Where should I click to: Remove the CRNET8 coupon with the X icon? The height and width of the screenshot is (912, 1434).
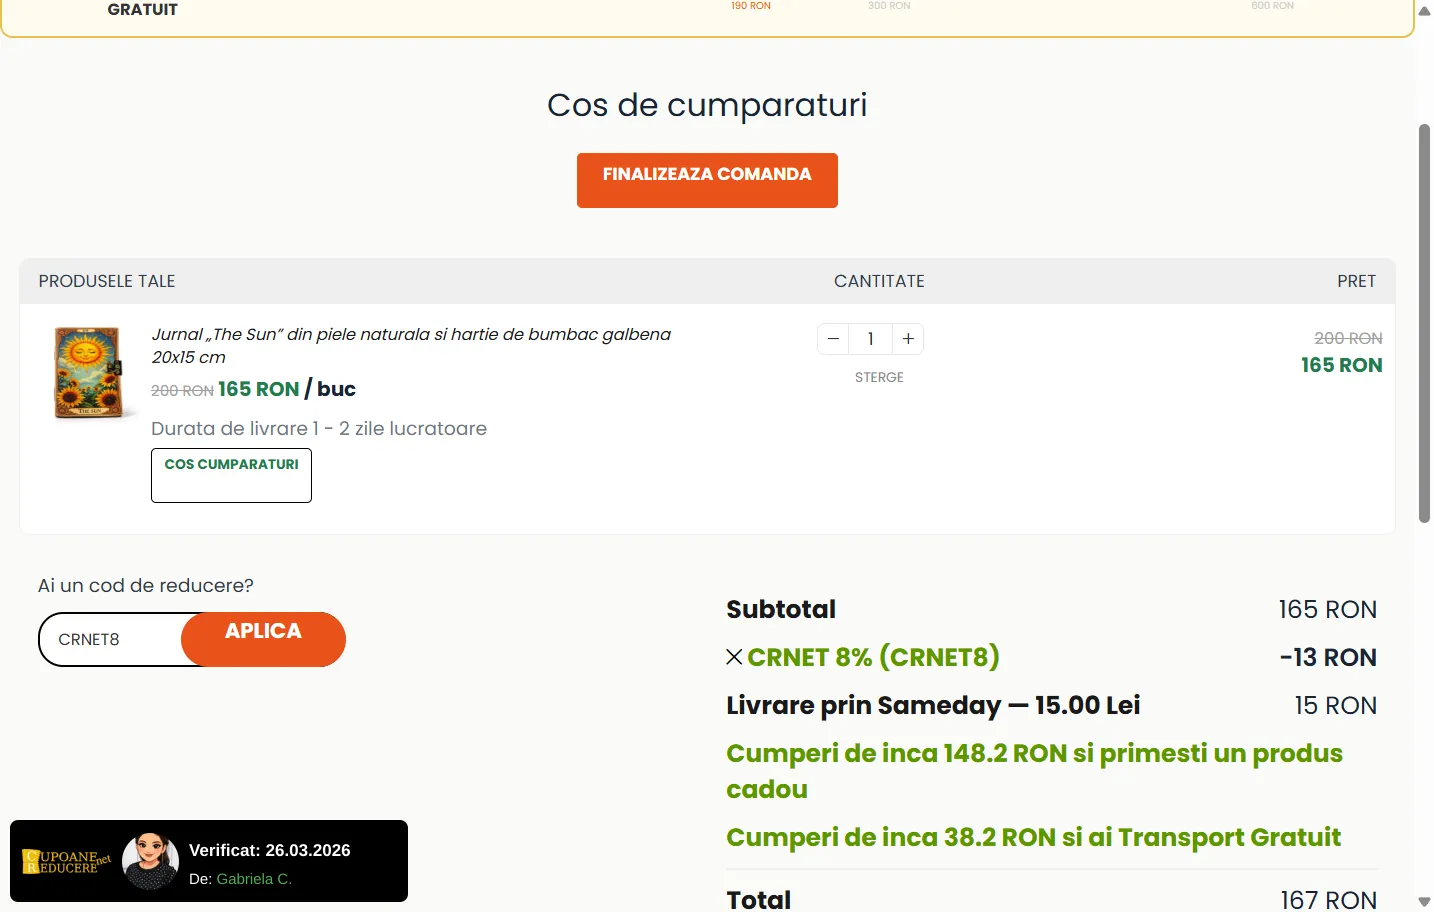(734, 657)
